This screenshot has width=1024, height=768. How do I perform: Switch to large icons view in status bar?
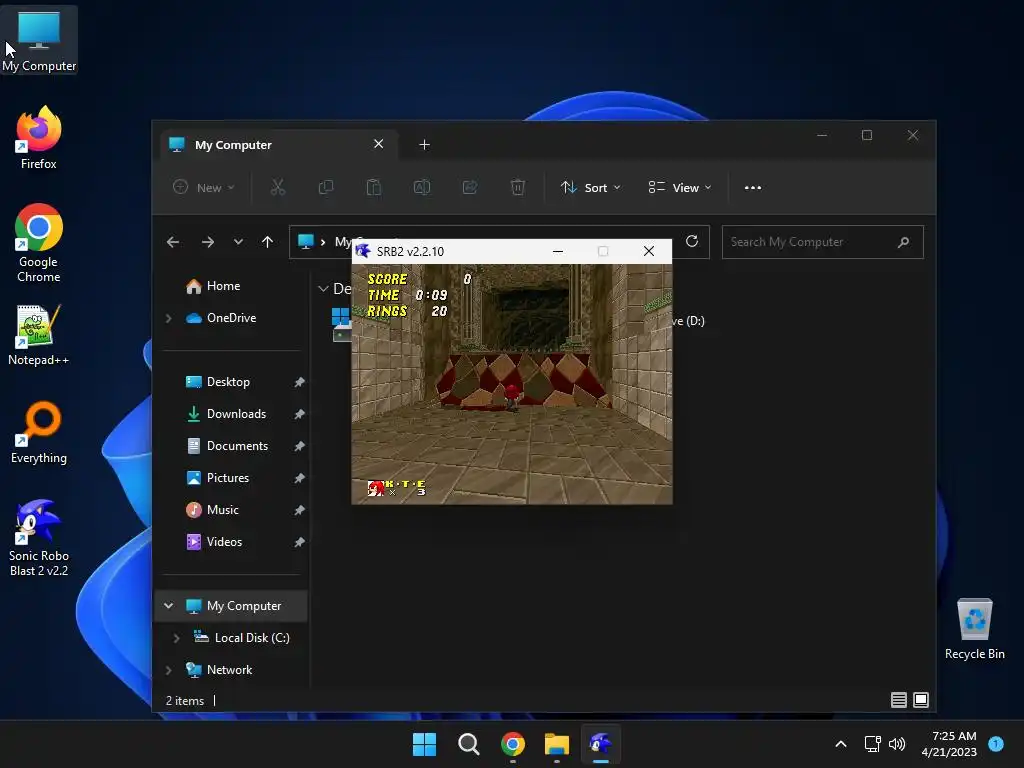coord(921,700)
